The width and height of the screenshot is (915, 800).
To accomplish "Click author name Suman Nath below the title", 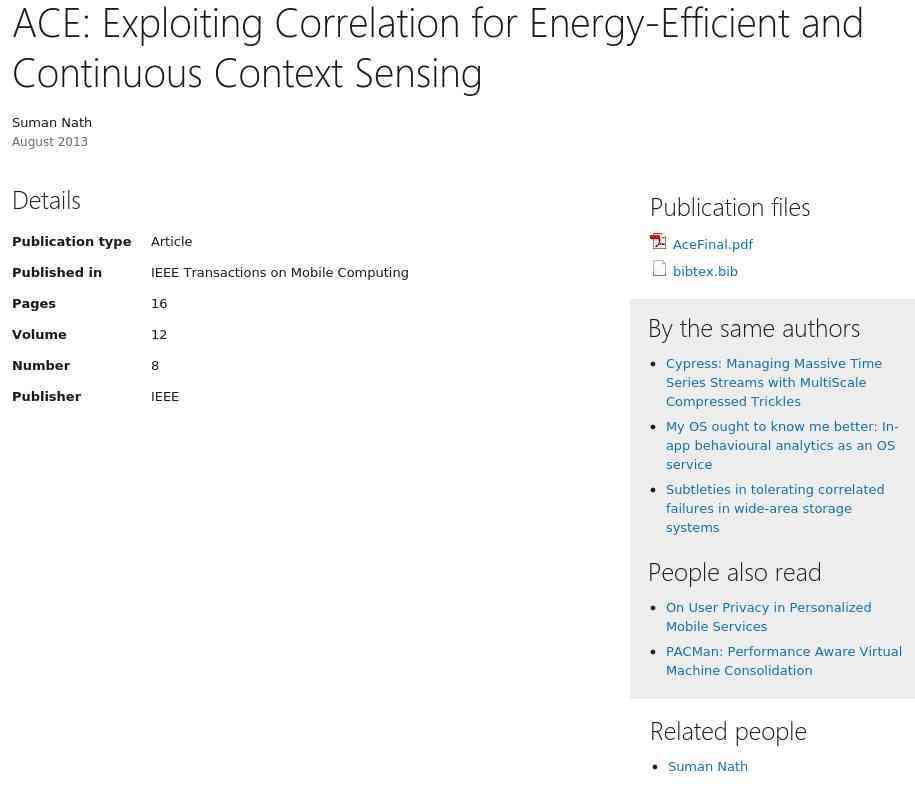I will [52, 123].
